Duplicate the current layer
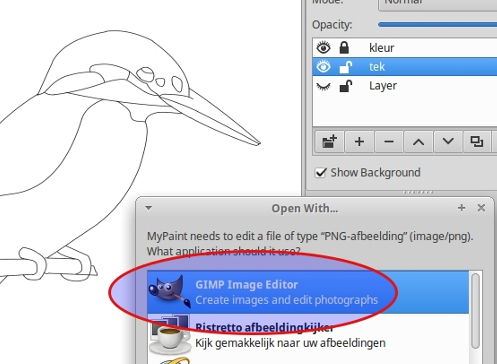This screenshot has height=364, width=497. (x=477, y=142)
